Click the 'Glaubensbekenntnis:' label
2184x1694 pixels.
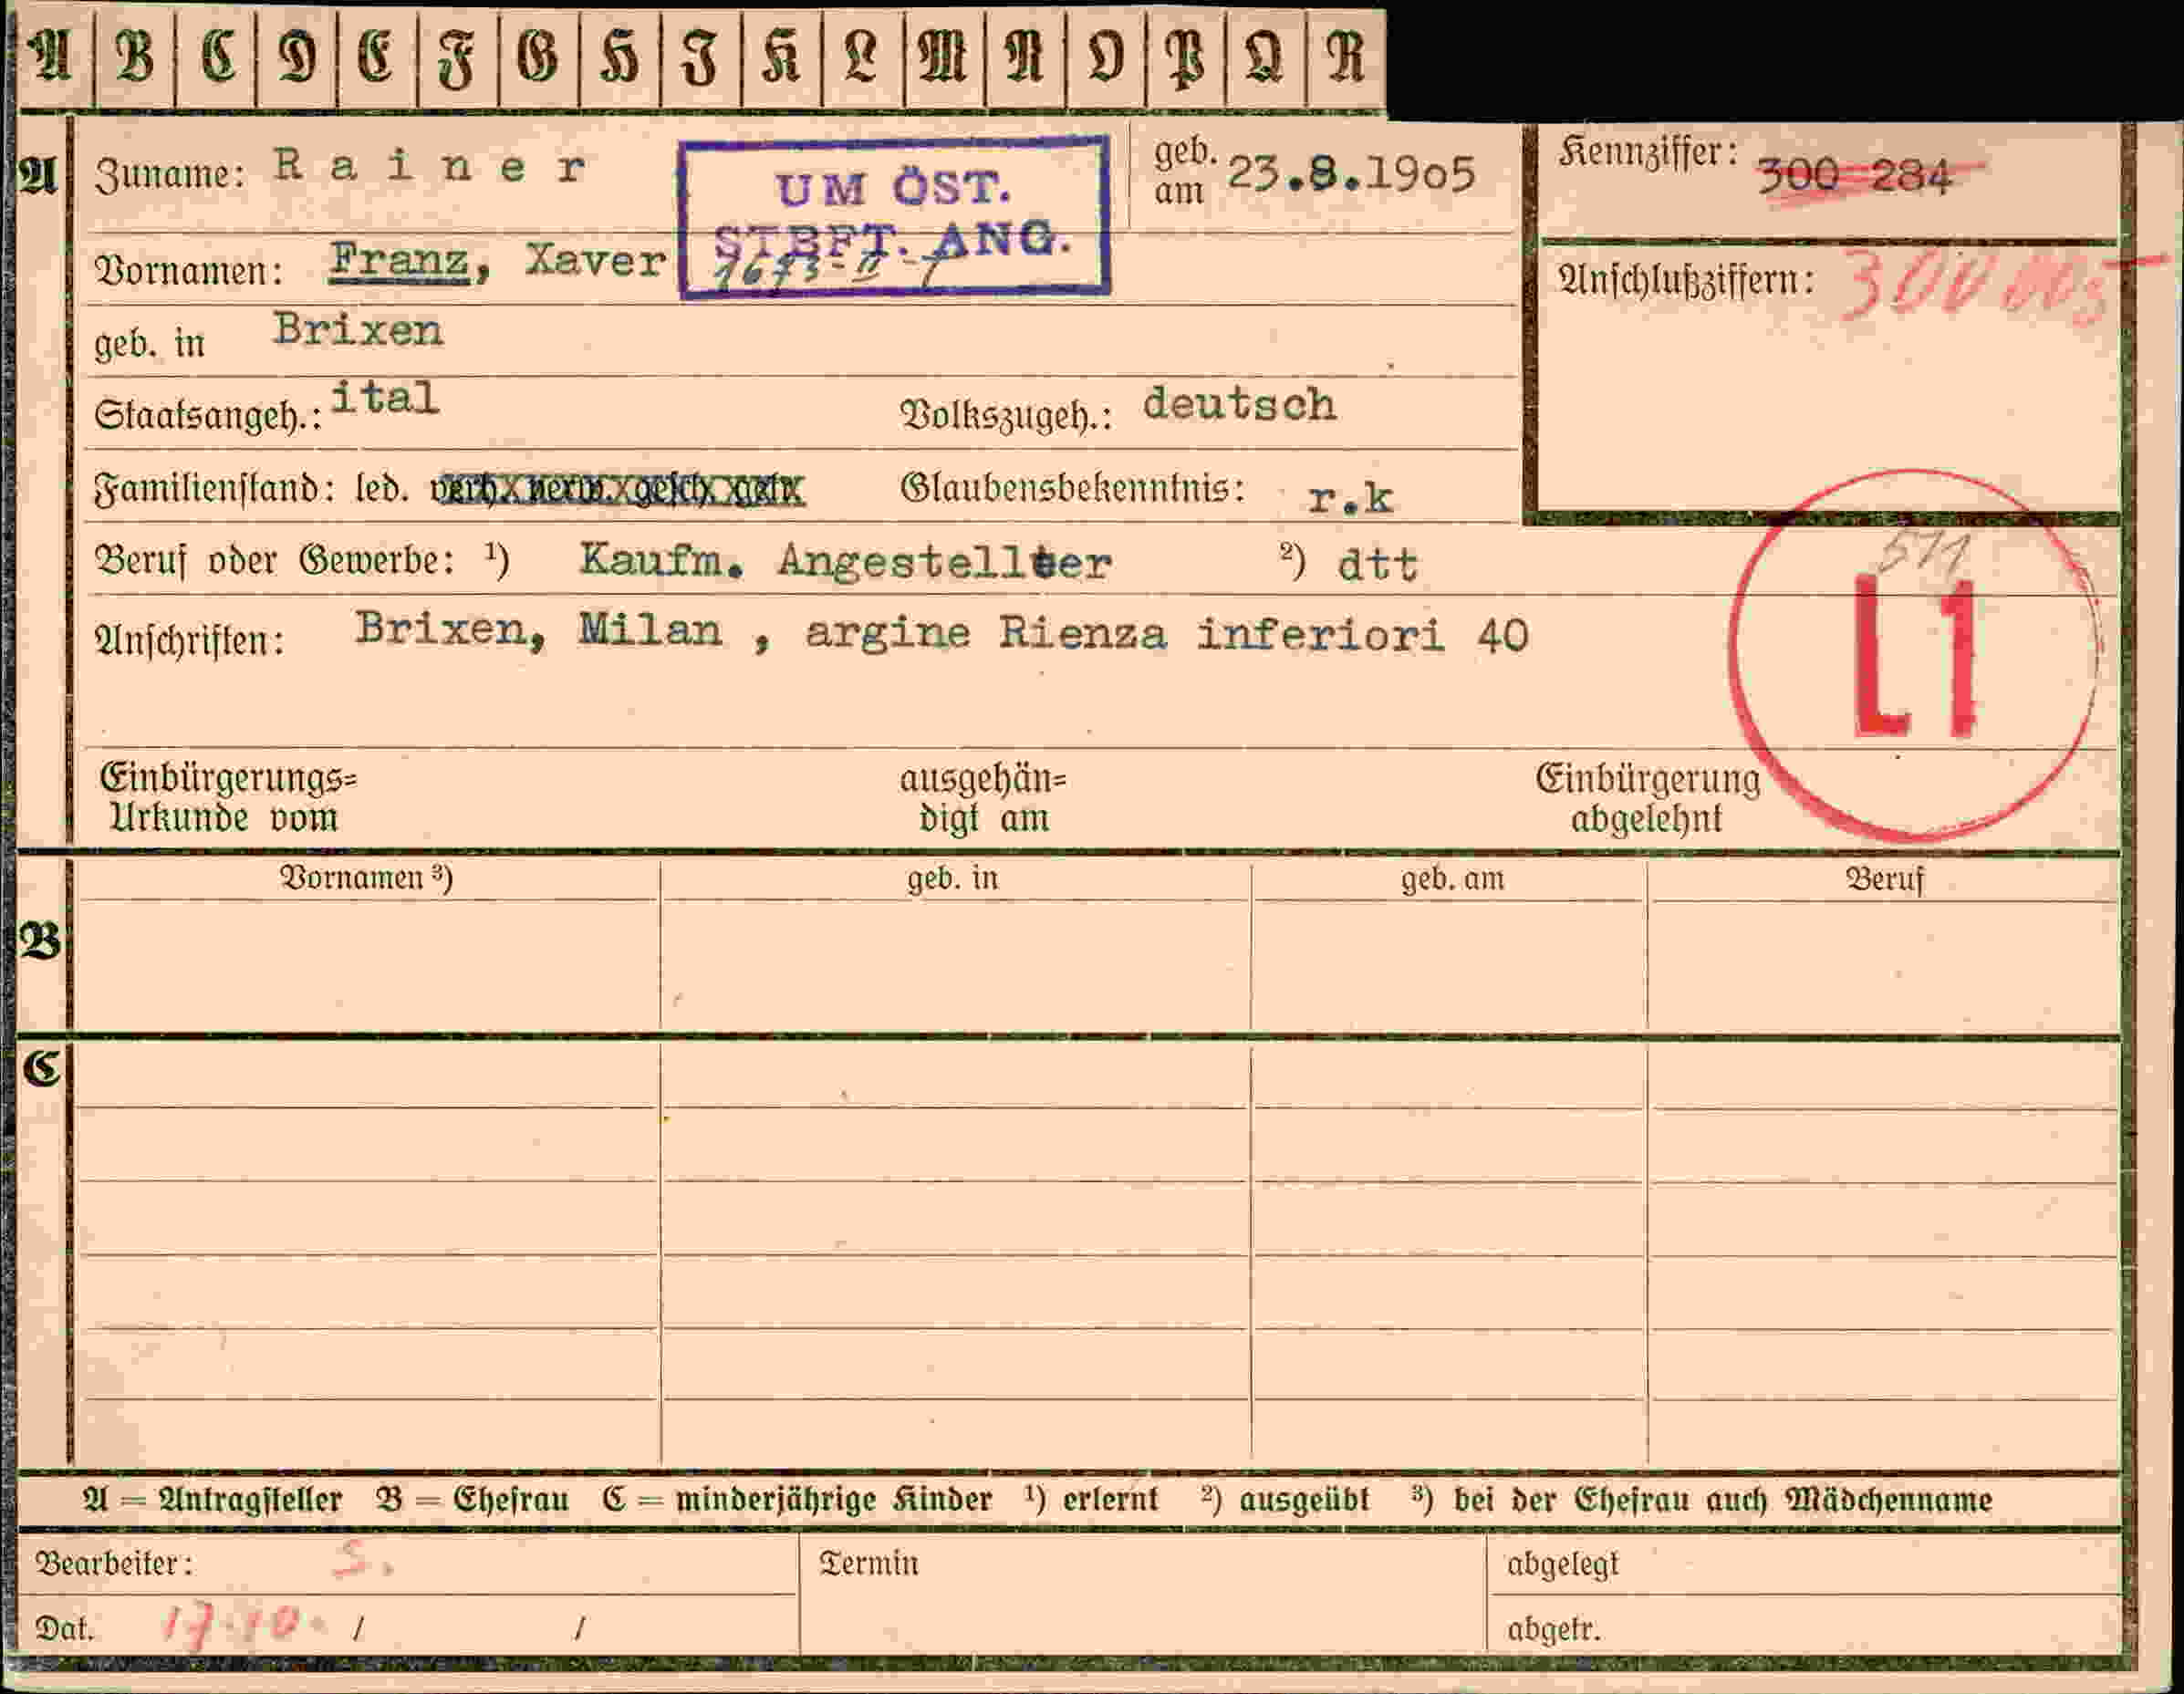coord(1073,488)
